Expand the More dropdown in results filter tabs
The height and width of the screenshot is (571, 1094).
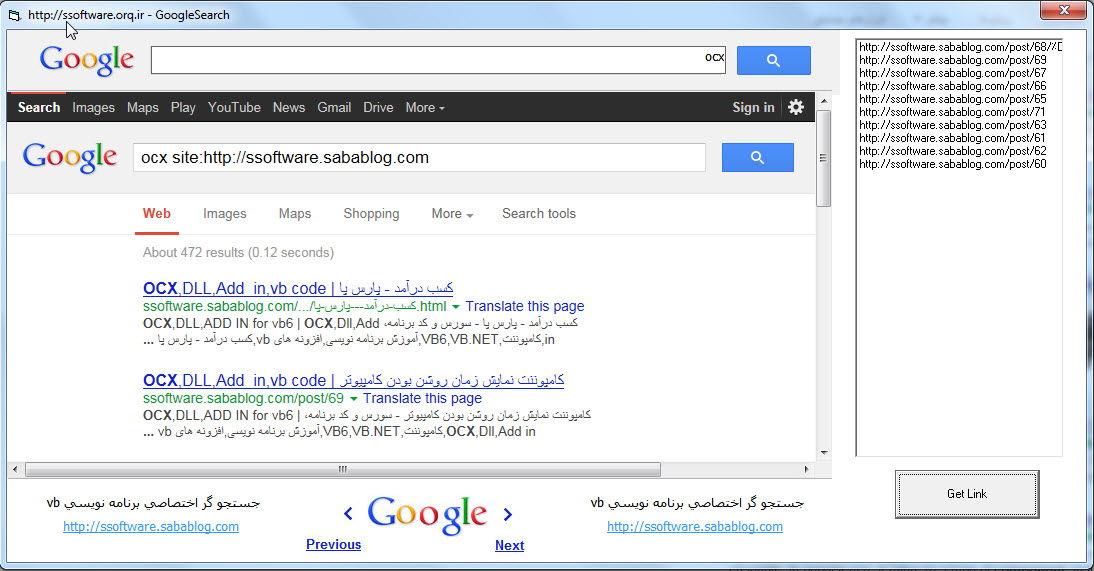452,214
